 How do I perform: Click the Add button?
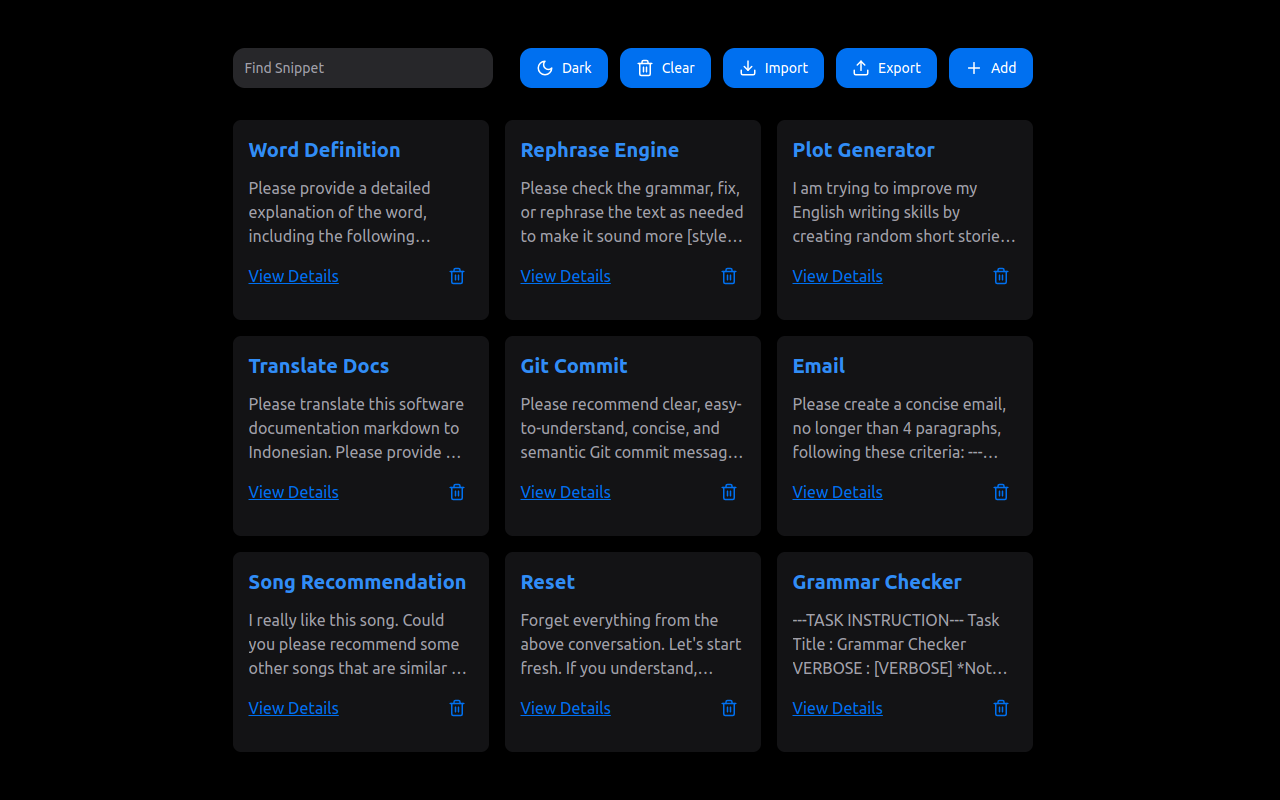tap(991, 68)
